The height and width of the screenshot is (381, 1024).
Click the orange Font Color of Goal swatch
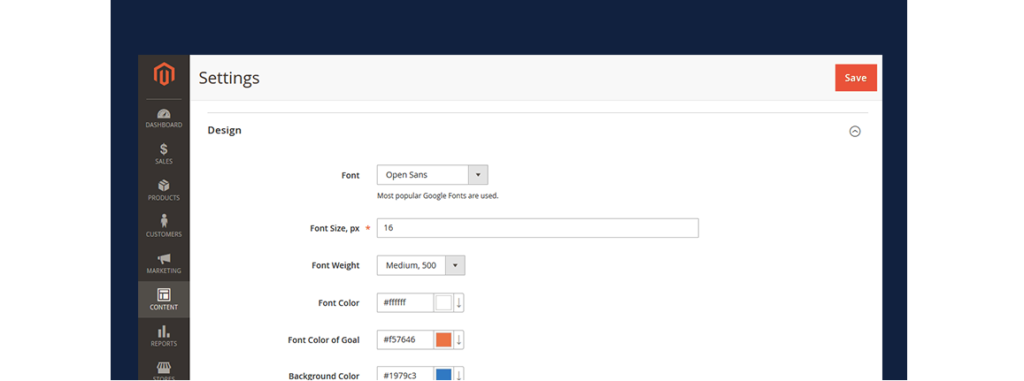point(443,340)
